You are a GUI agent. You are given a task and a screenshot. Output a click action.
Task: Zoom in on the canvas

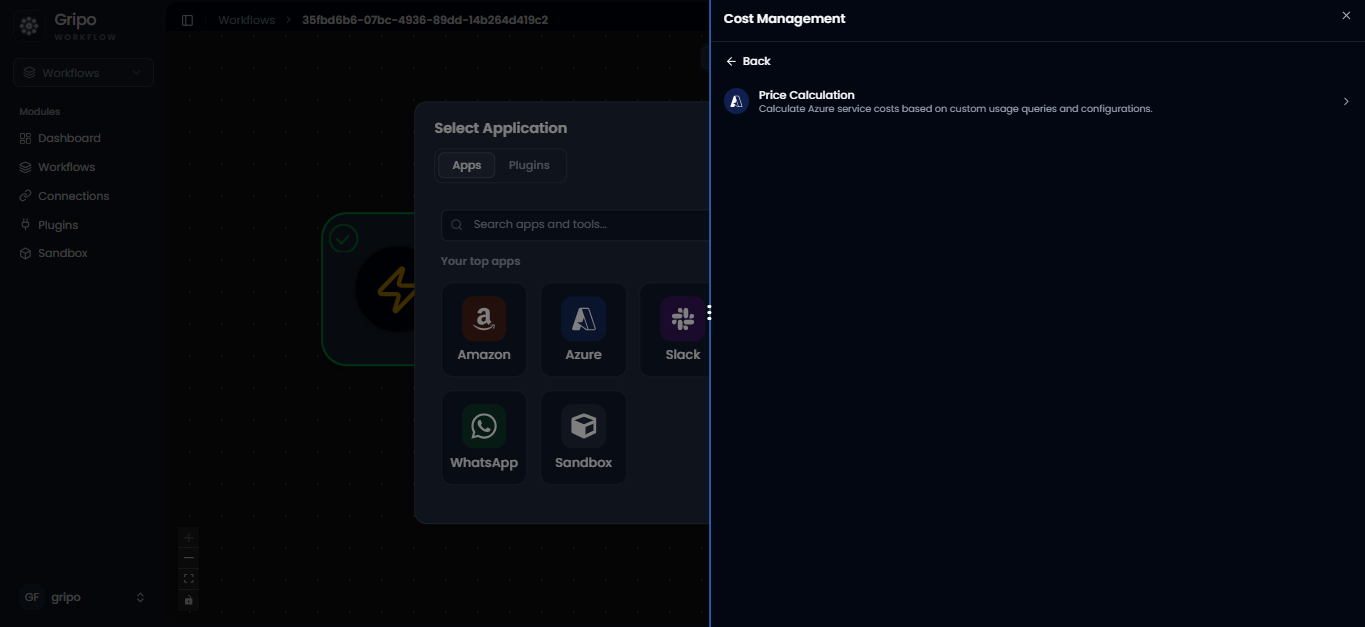click(189, 538)
